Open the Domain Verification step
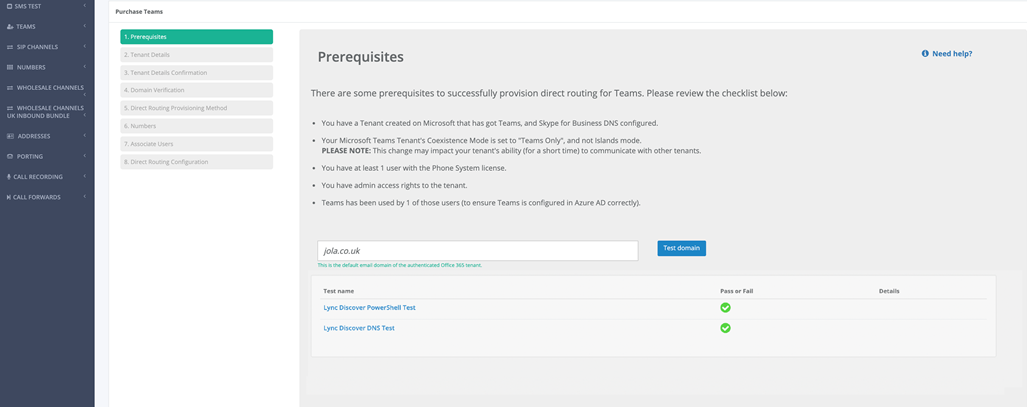The image size is (1027, 407). [196, 90]
